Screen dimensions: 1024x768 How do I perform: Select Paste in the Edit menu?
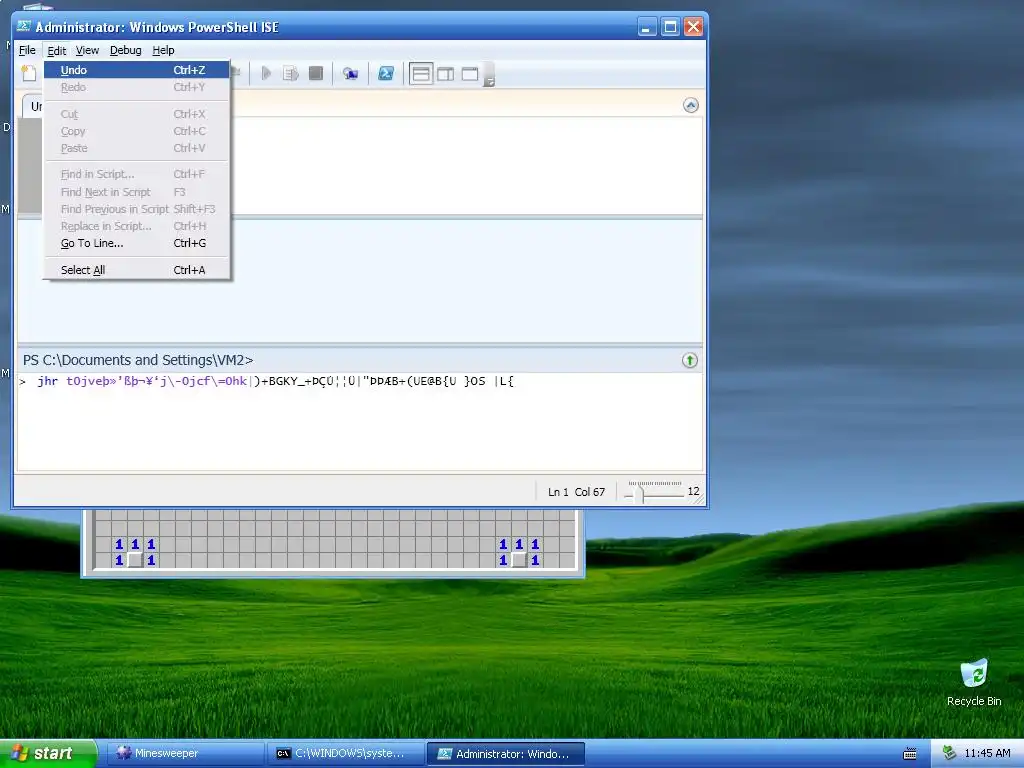click(136, 148)
